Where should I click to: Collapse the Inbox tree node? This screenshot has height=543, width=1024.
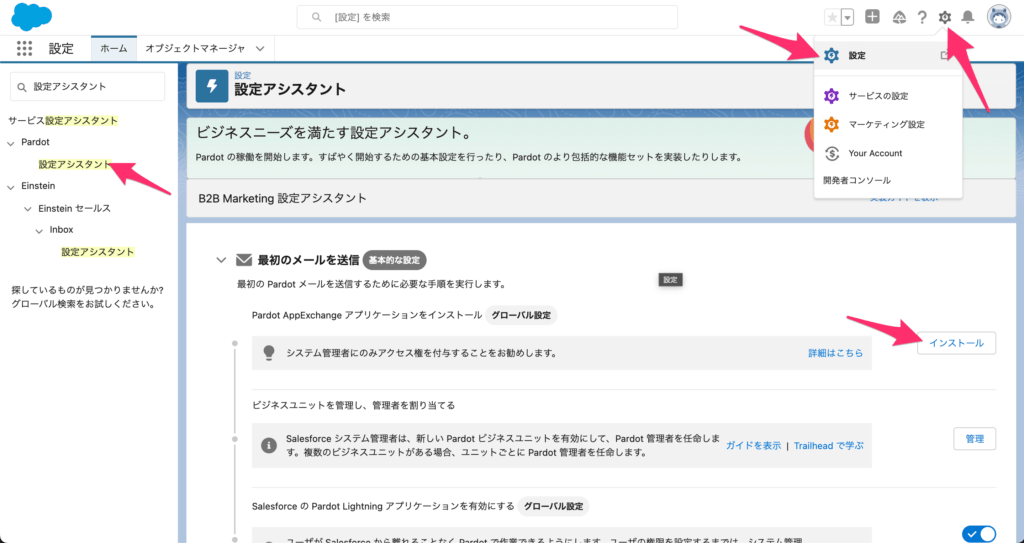(39, 230)
